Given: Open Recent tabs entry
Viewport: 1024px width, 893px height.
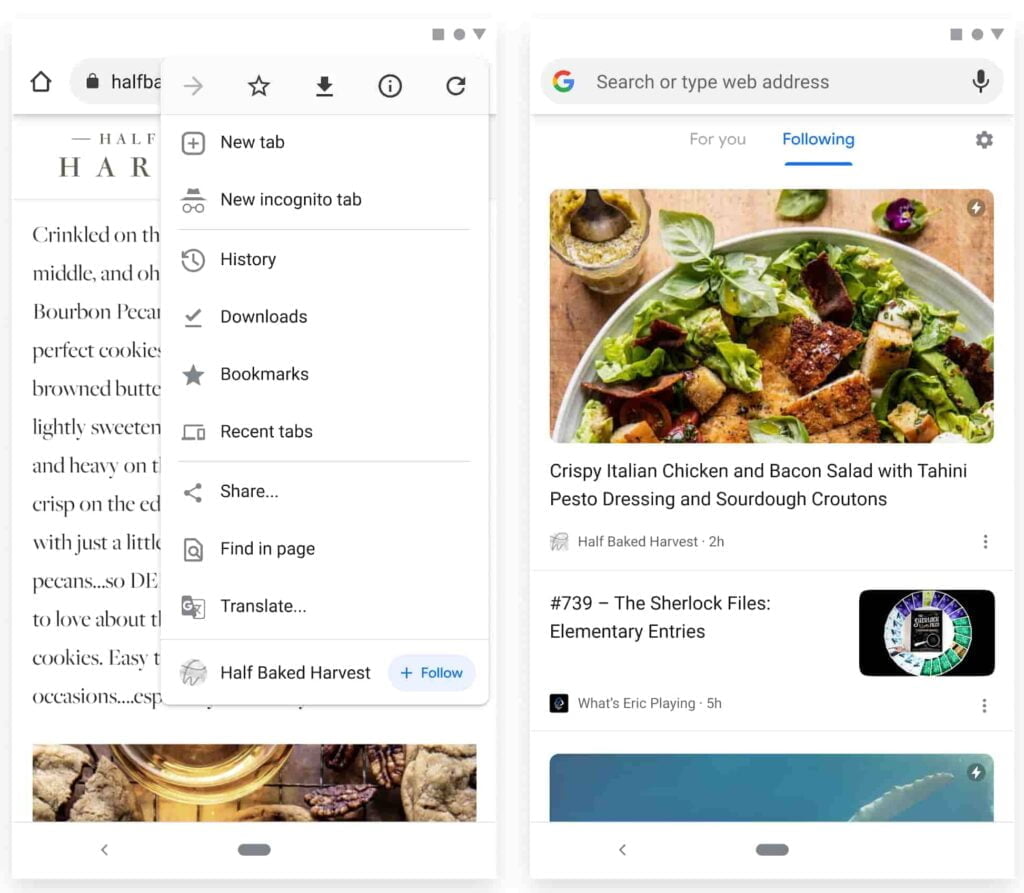Looking at the screenshot, I should (325, 432).
